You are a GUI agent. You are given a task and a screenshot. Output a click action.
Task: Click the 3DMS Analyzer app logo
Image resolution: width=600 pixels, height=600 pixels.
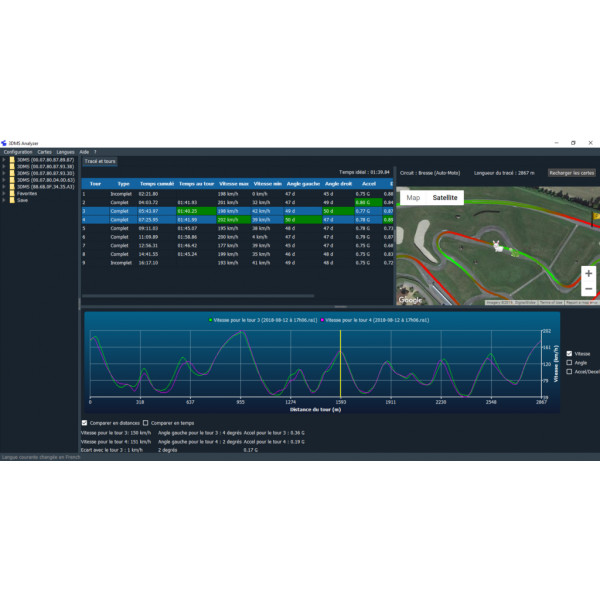click(x=4, y=143)
